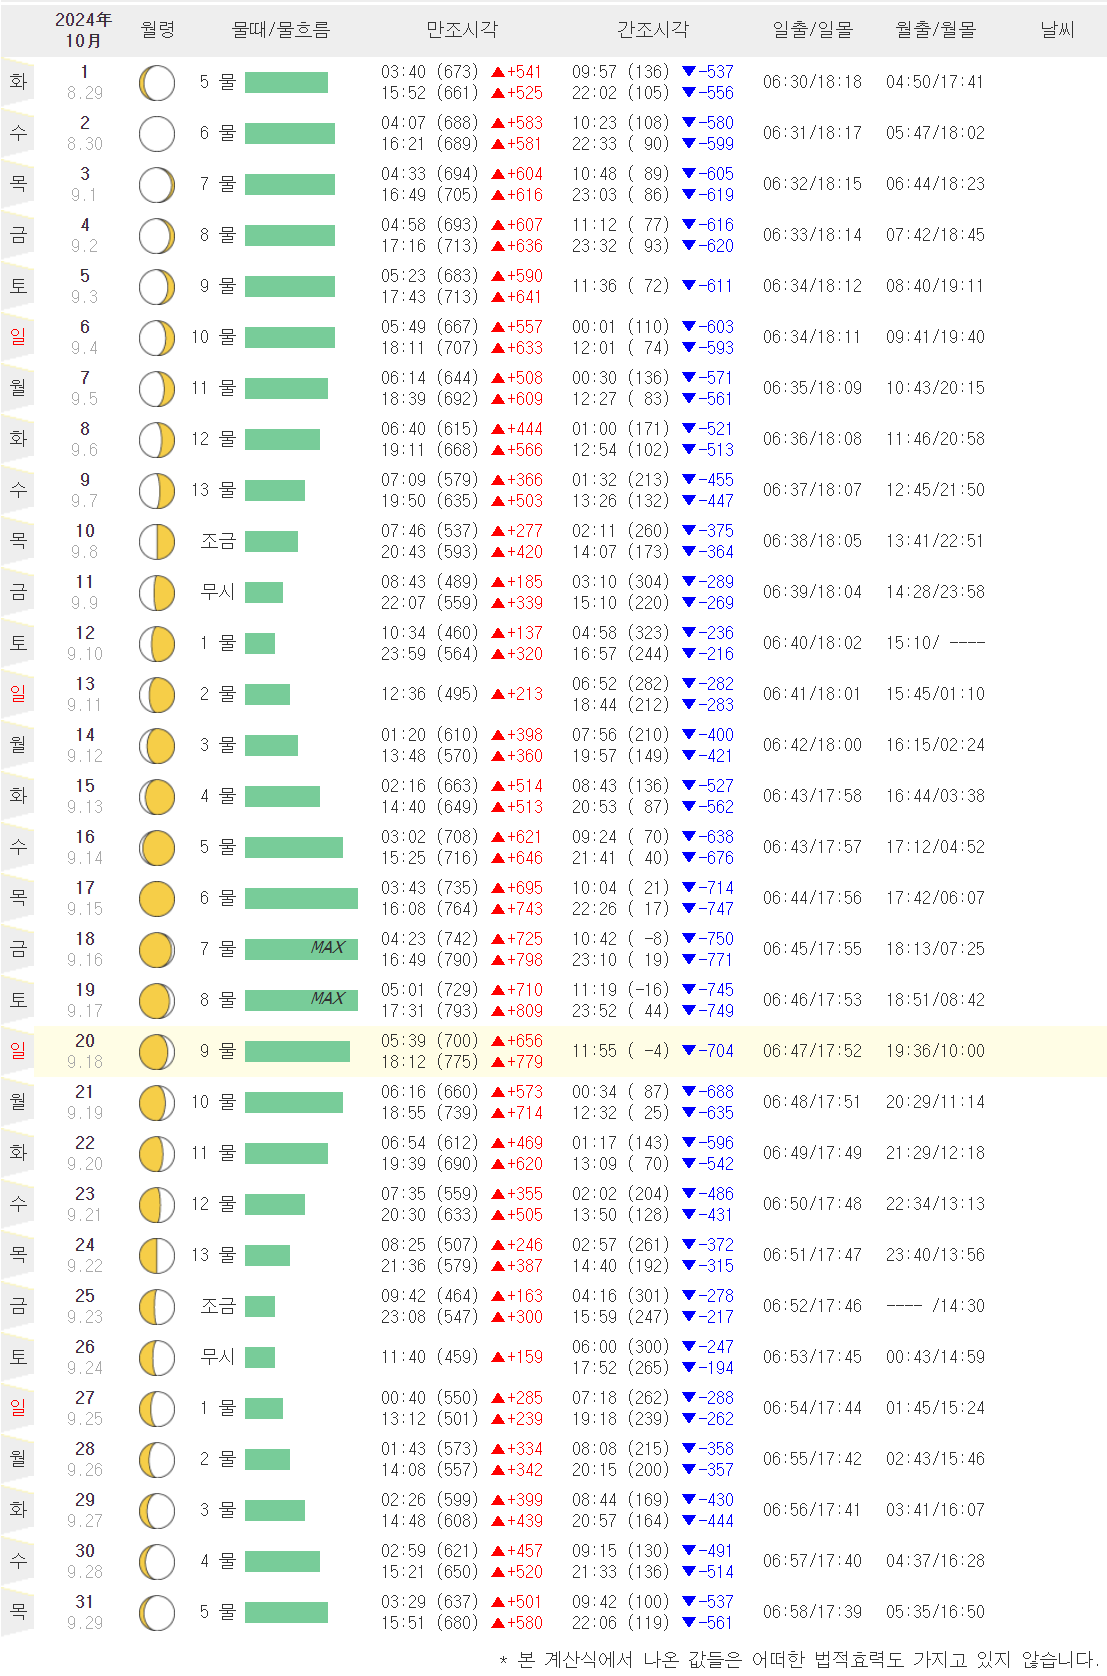Click the 날씨 column header

tap(1057, 30)
